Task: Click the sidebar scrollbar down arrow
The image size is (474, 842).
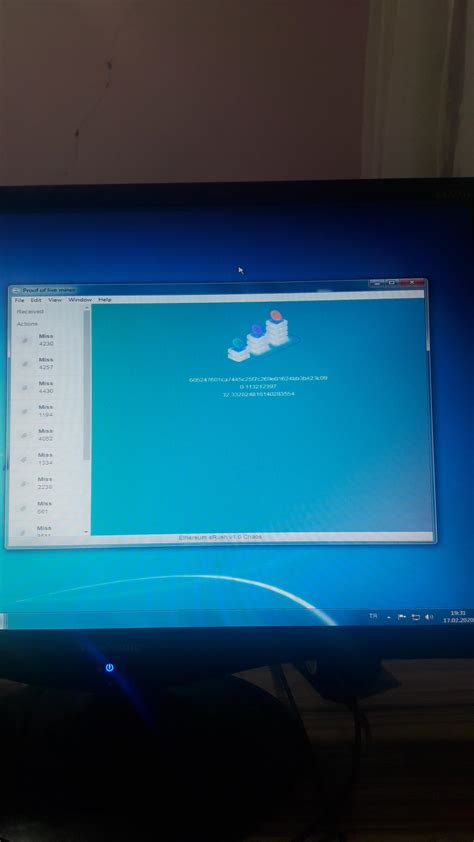Action: (86, 532)
